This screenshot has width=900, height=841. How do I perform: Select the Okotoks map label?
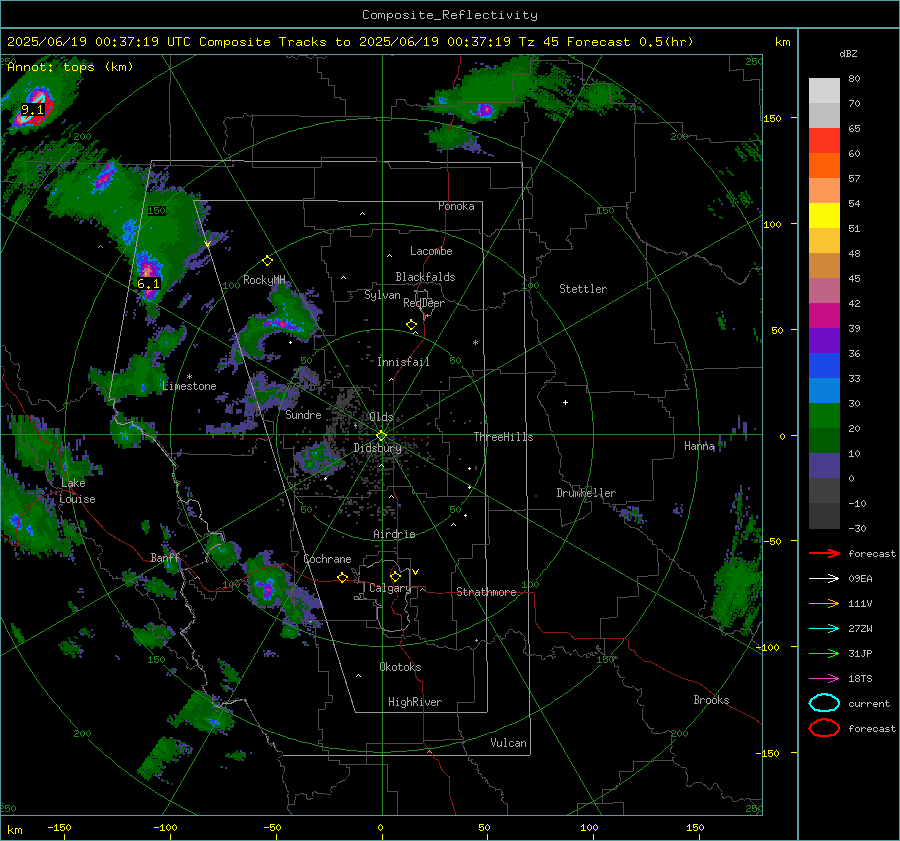click(400, 666)
